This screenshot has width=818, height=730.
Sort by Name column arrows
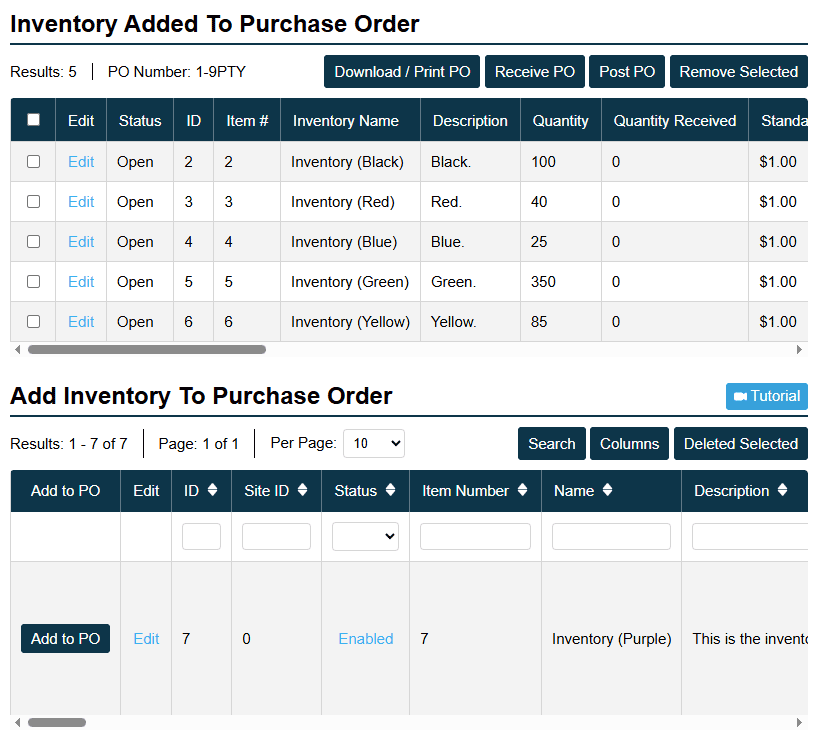pyautogui.click(x=607, y=490)
